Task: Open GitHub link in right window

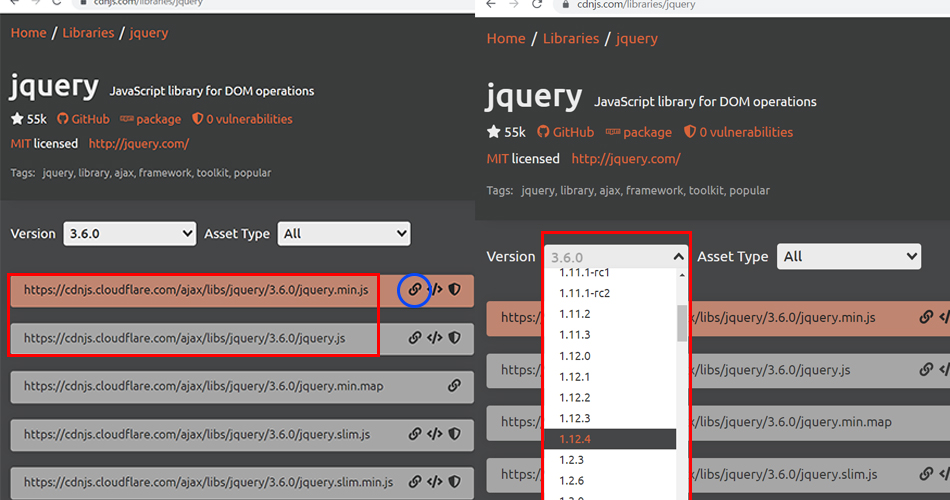Action: 565,132
